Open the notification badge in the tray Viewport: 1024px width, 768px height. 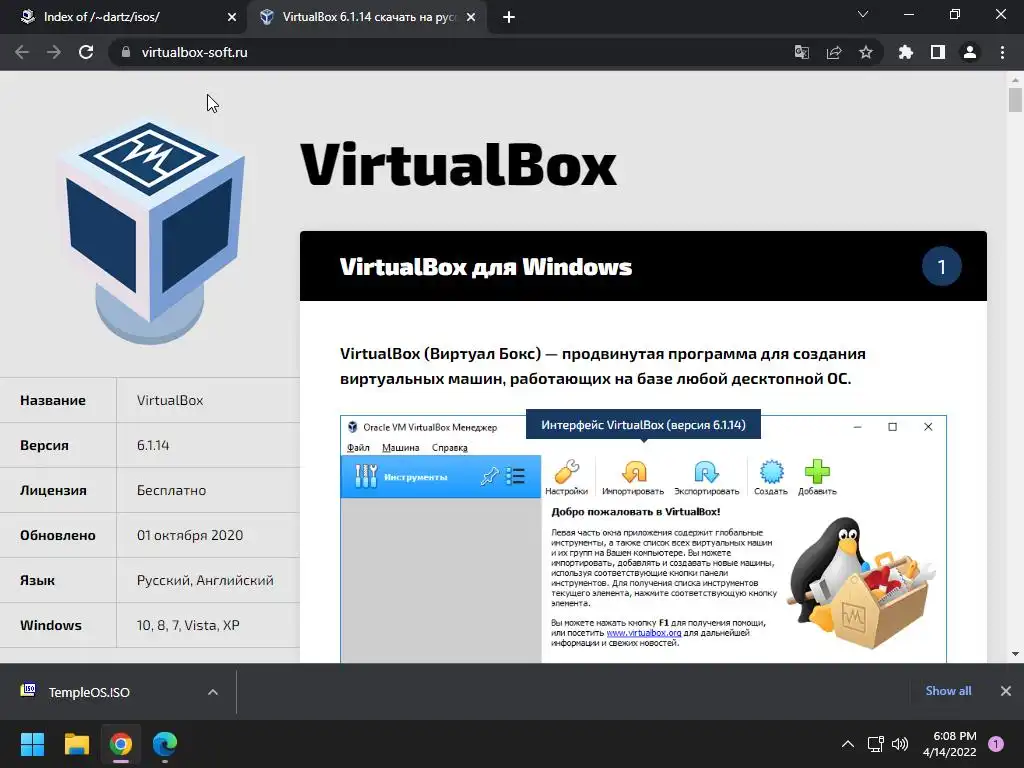point(996,743)
